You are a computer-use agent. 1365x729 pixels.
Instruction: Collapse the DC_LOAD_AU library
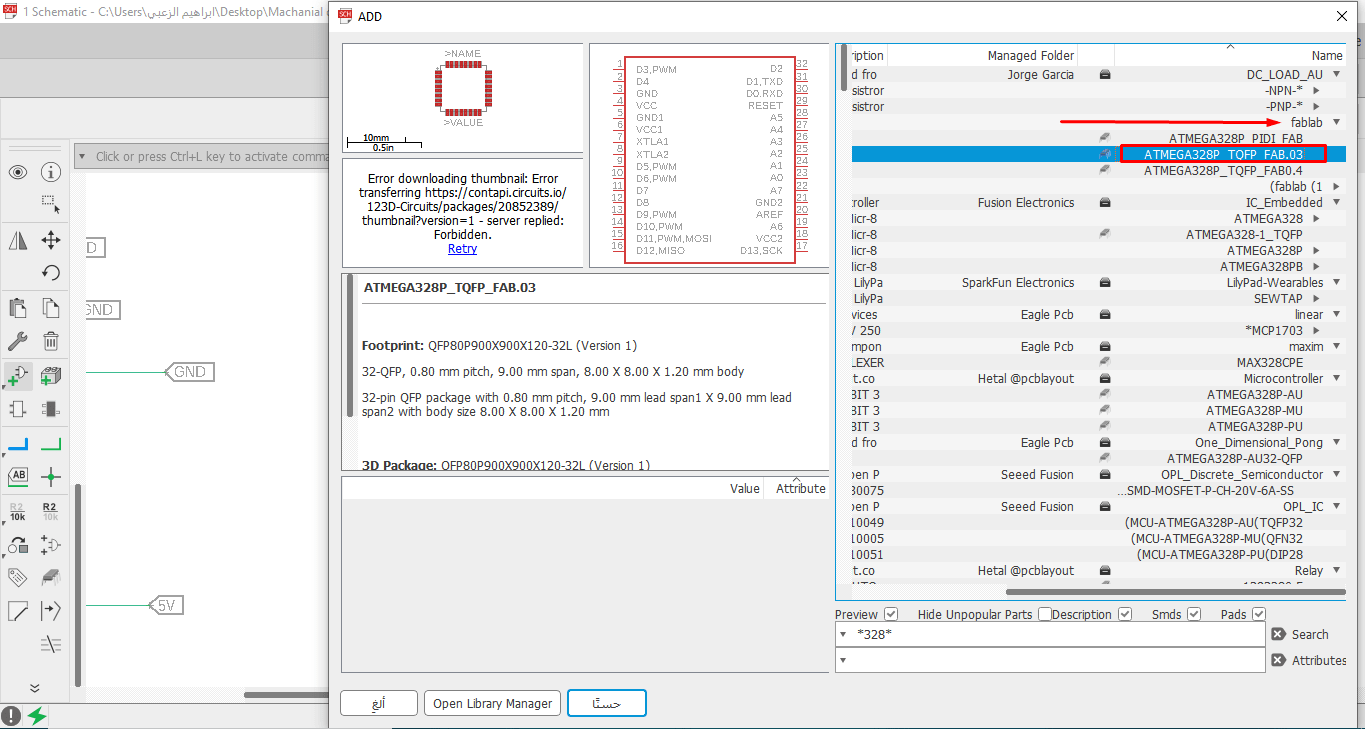pos(1334,75)
